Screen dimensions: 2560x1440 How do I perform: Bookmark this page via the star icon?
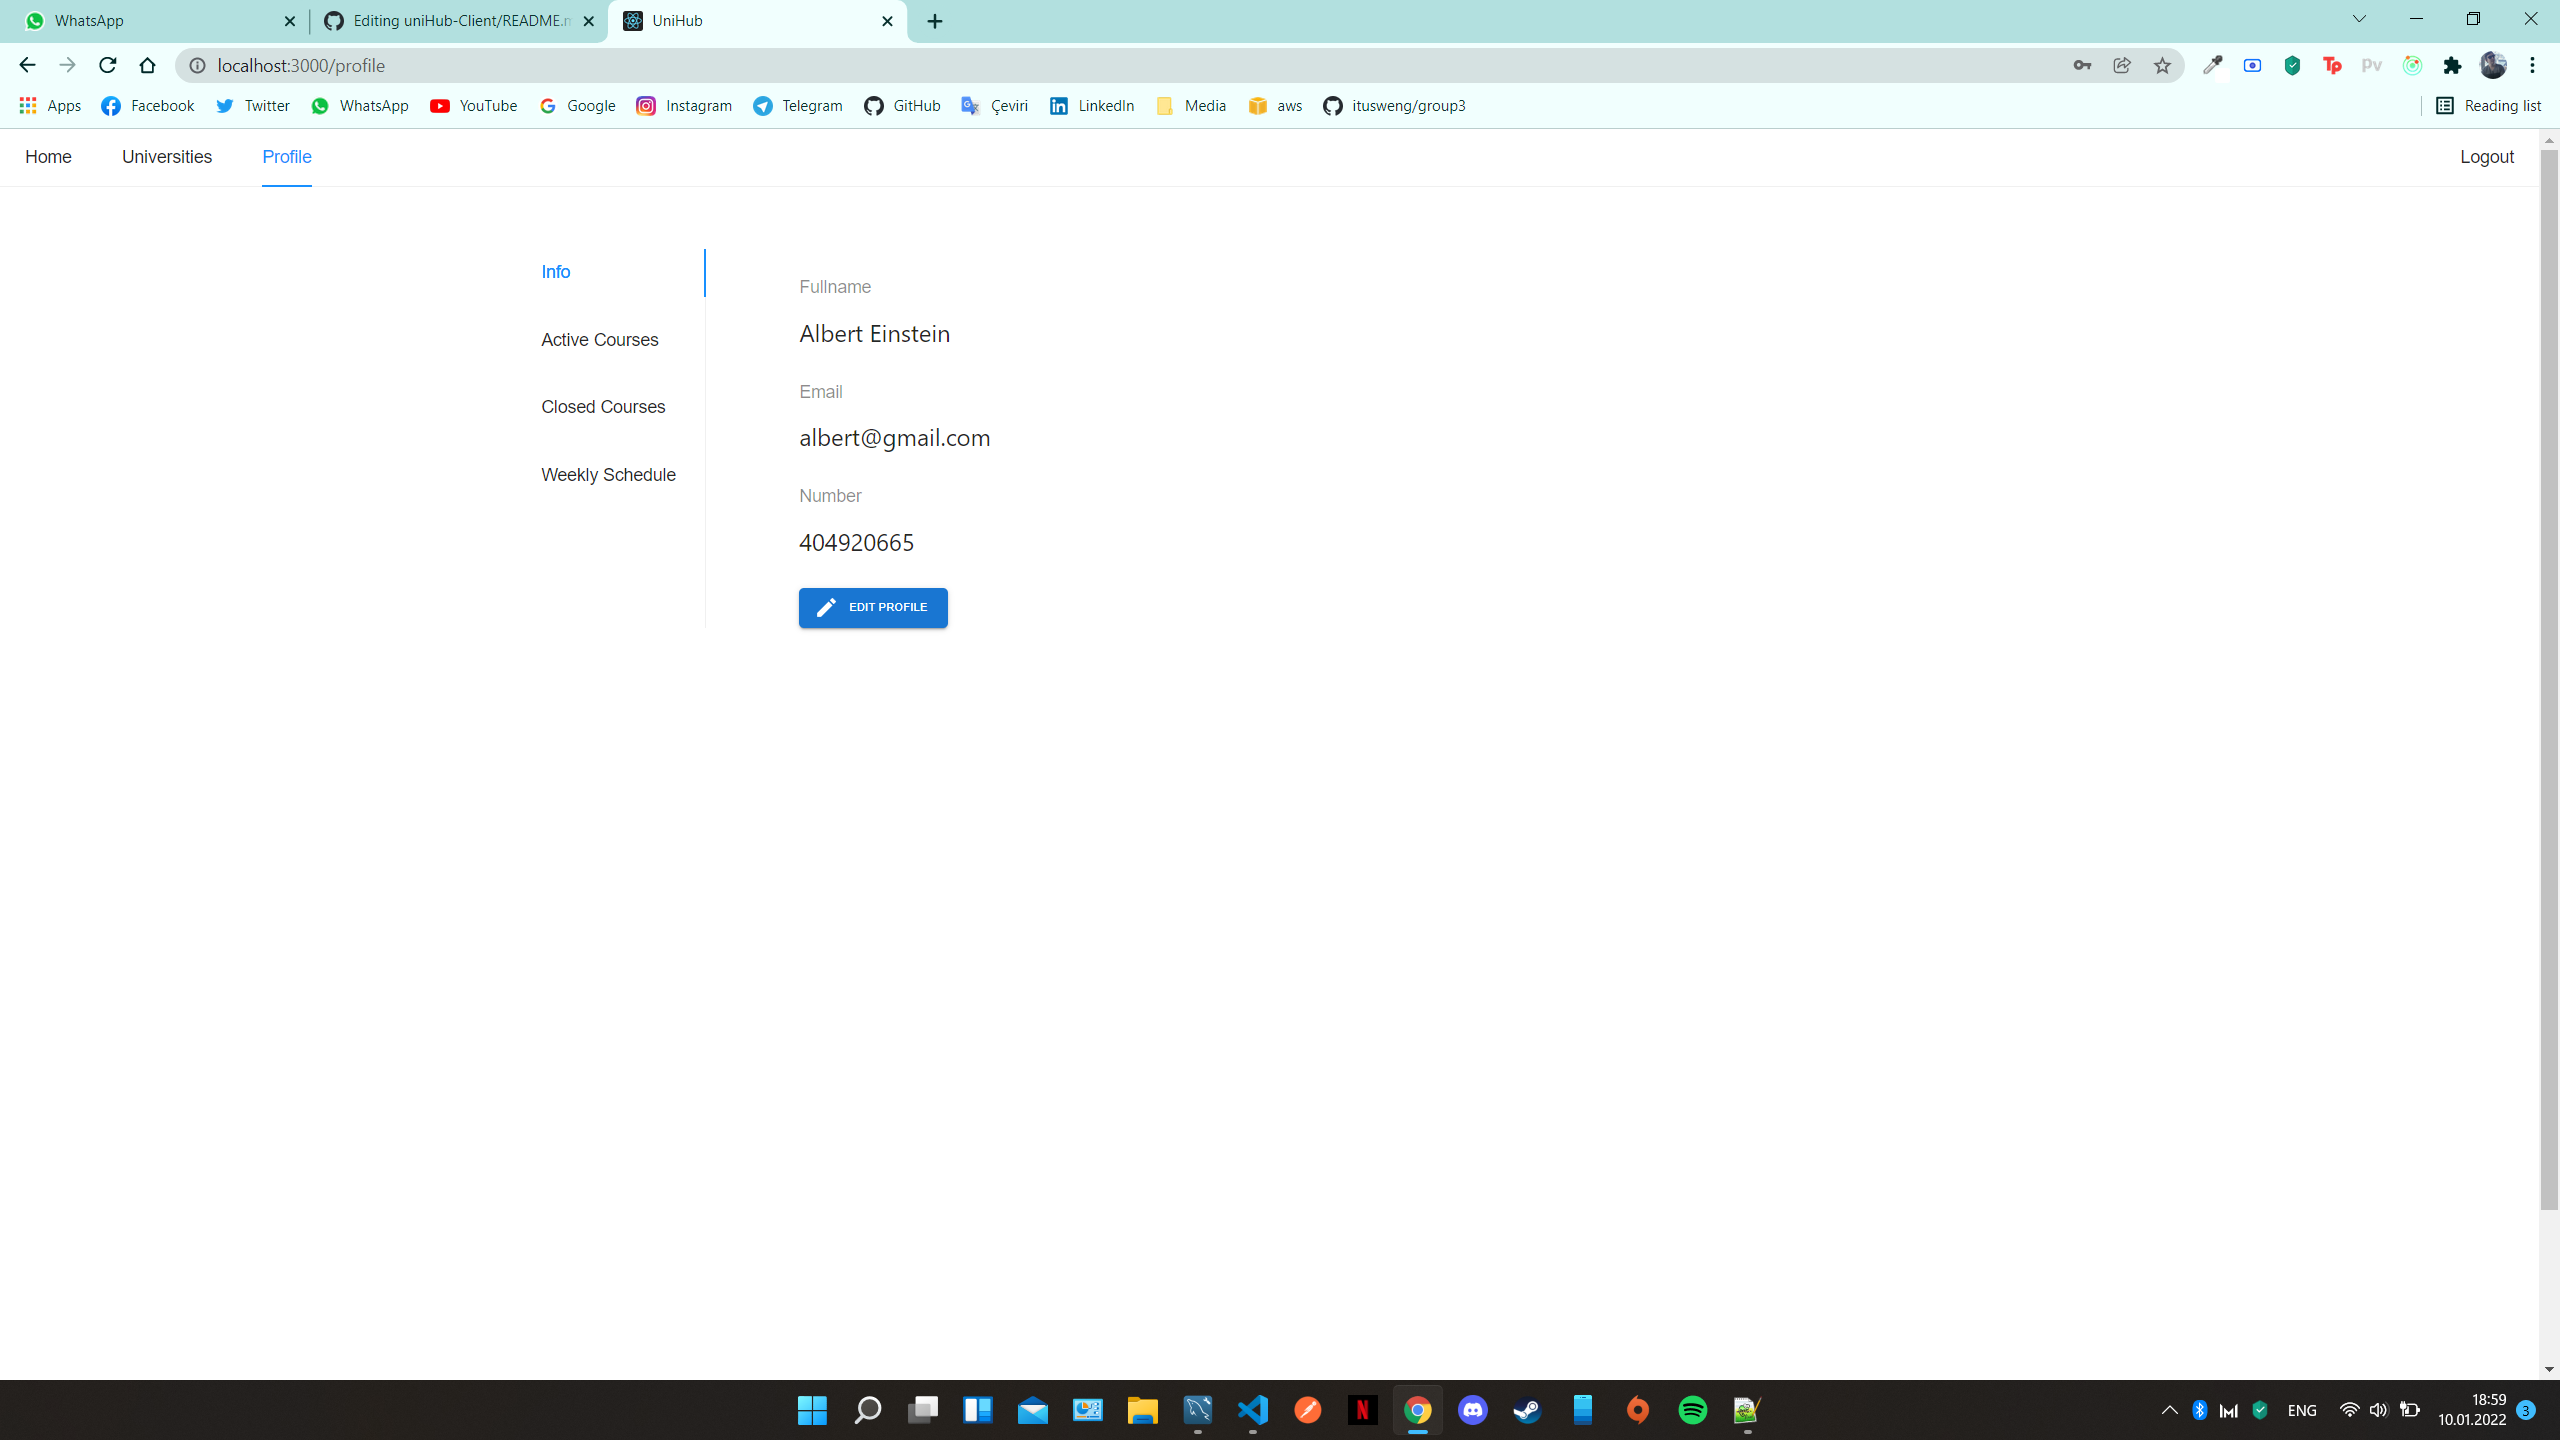[2162, 65]
